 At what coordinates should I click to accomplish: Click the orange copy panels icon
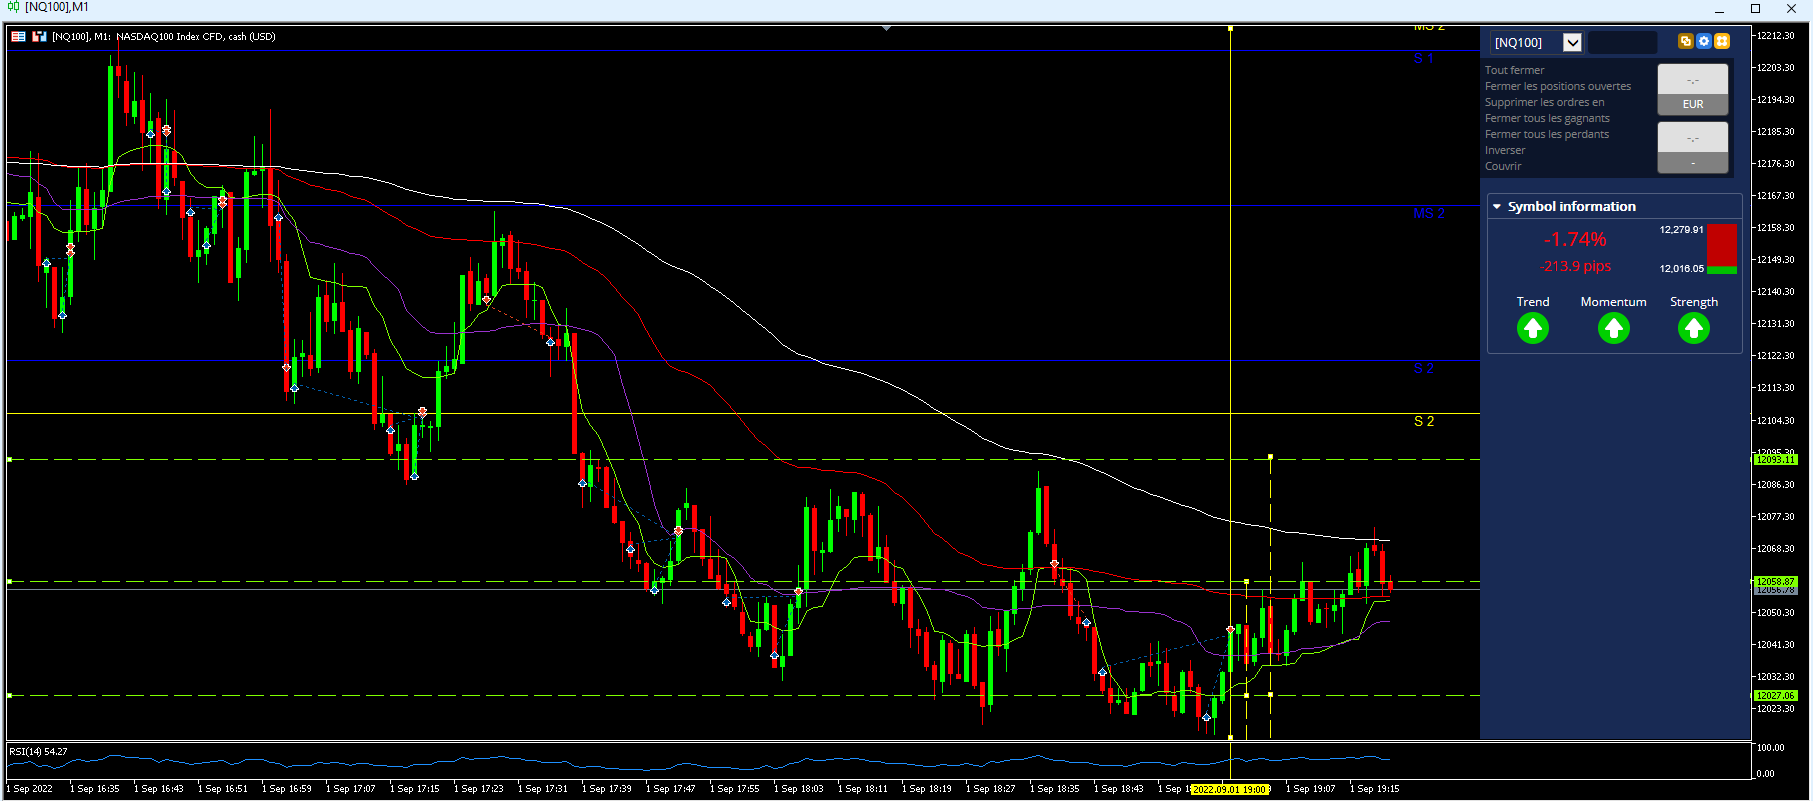[x=1686, y=41]
